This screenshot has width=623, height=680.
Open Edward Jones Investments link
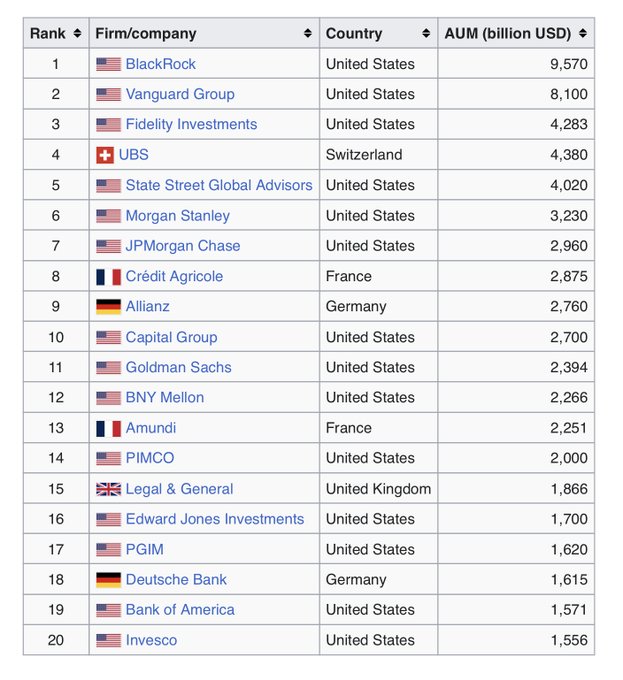(215, 519)
